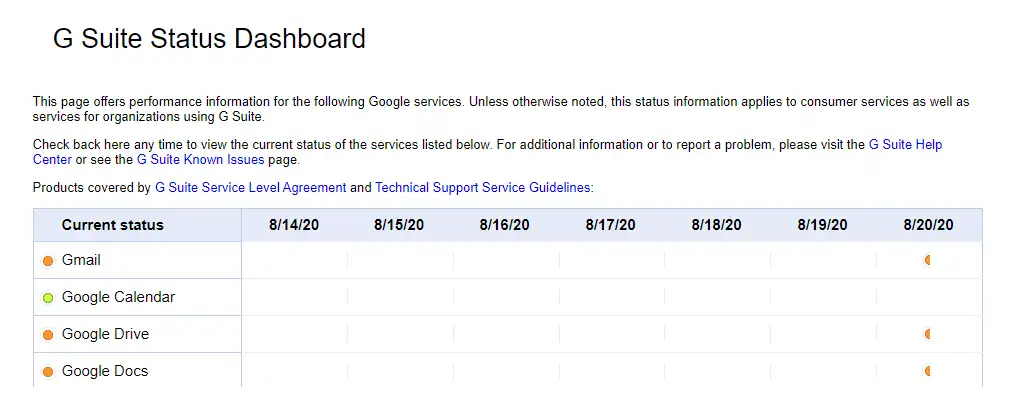Click the 8/17/20 date column header

pos(610,225)
